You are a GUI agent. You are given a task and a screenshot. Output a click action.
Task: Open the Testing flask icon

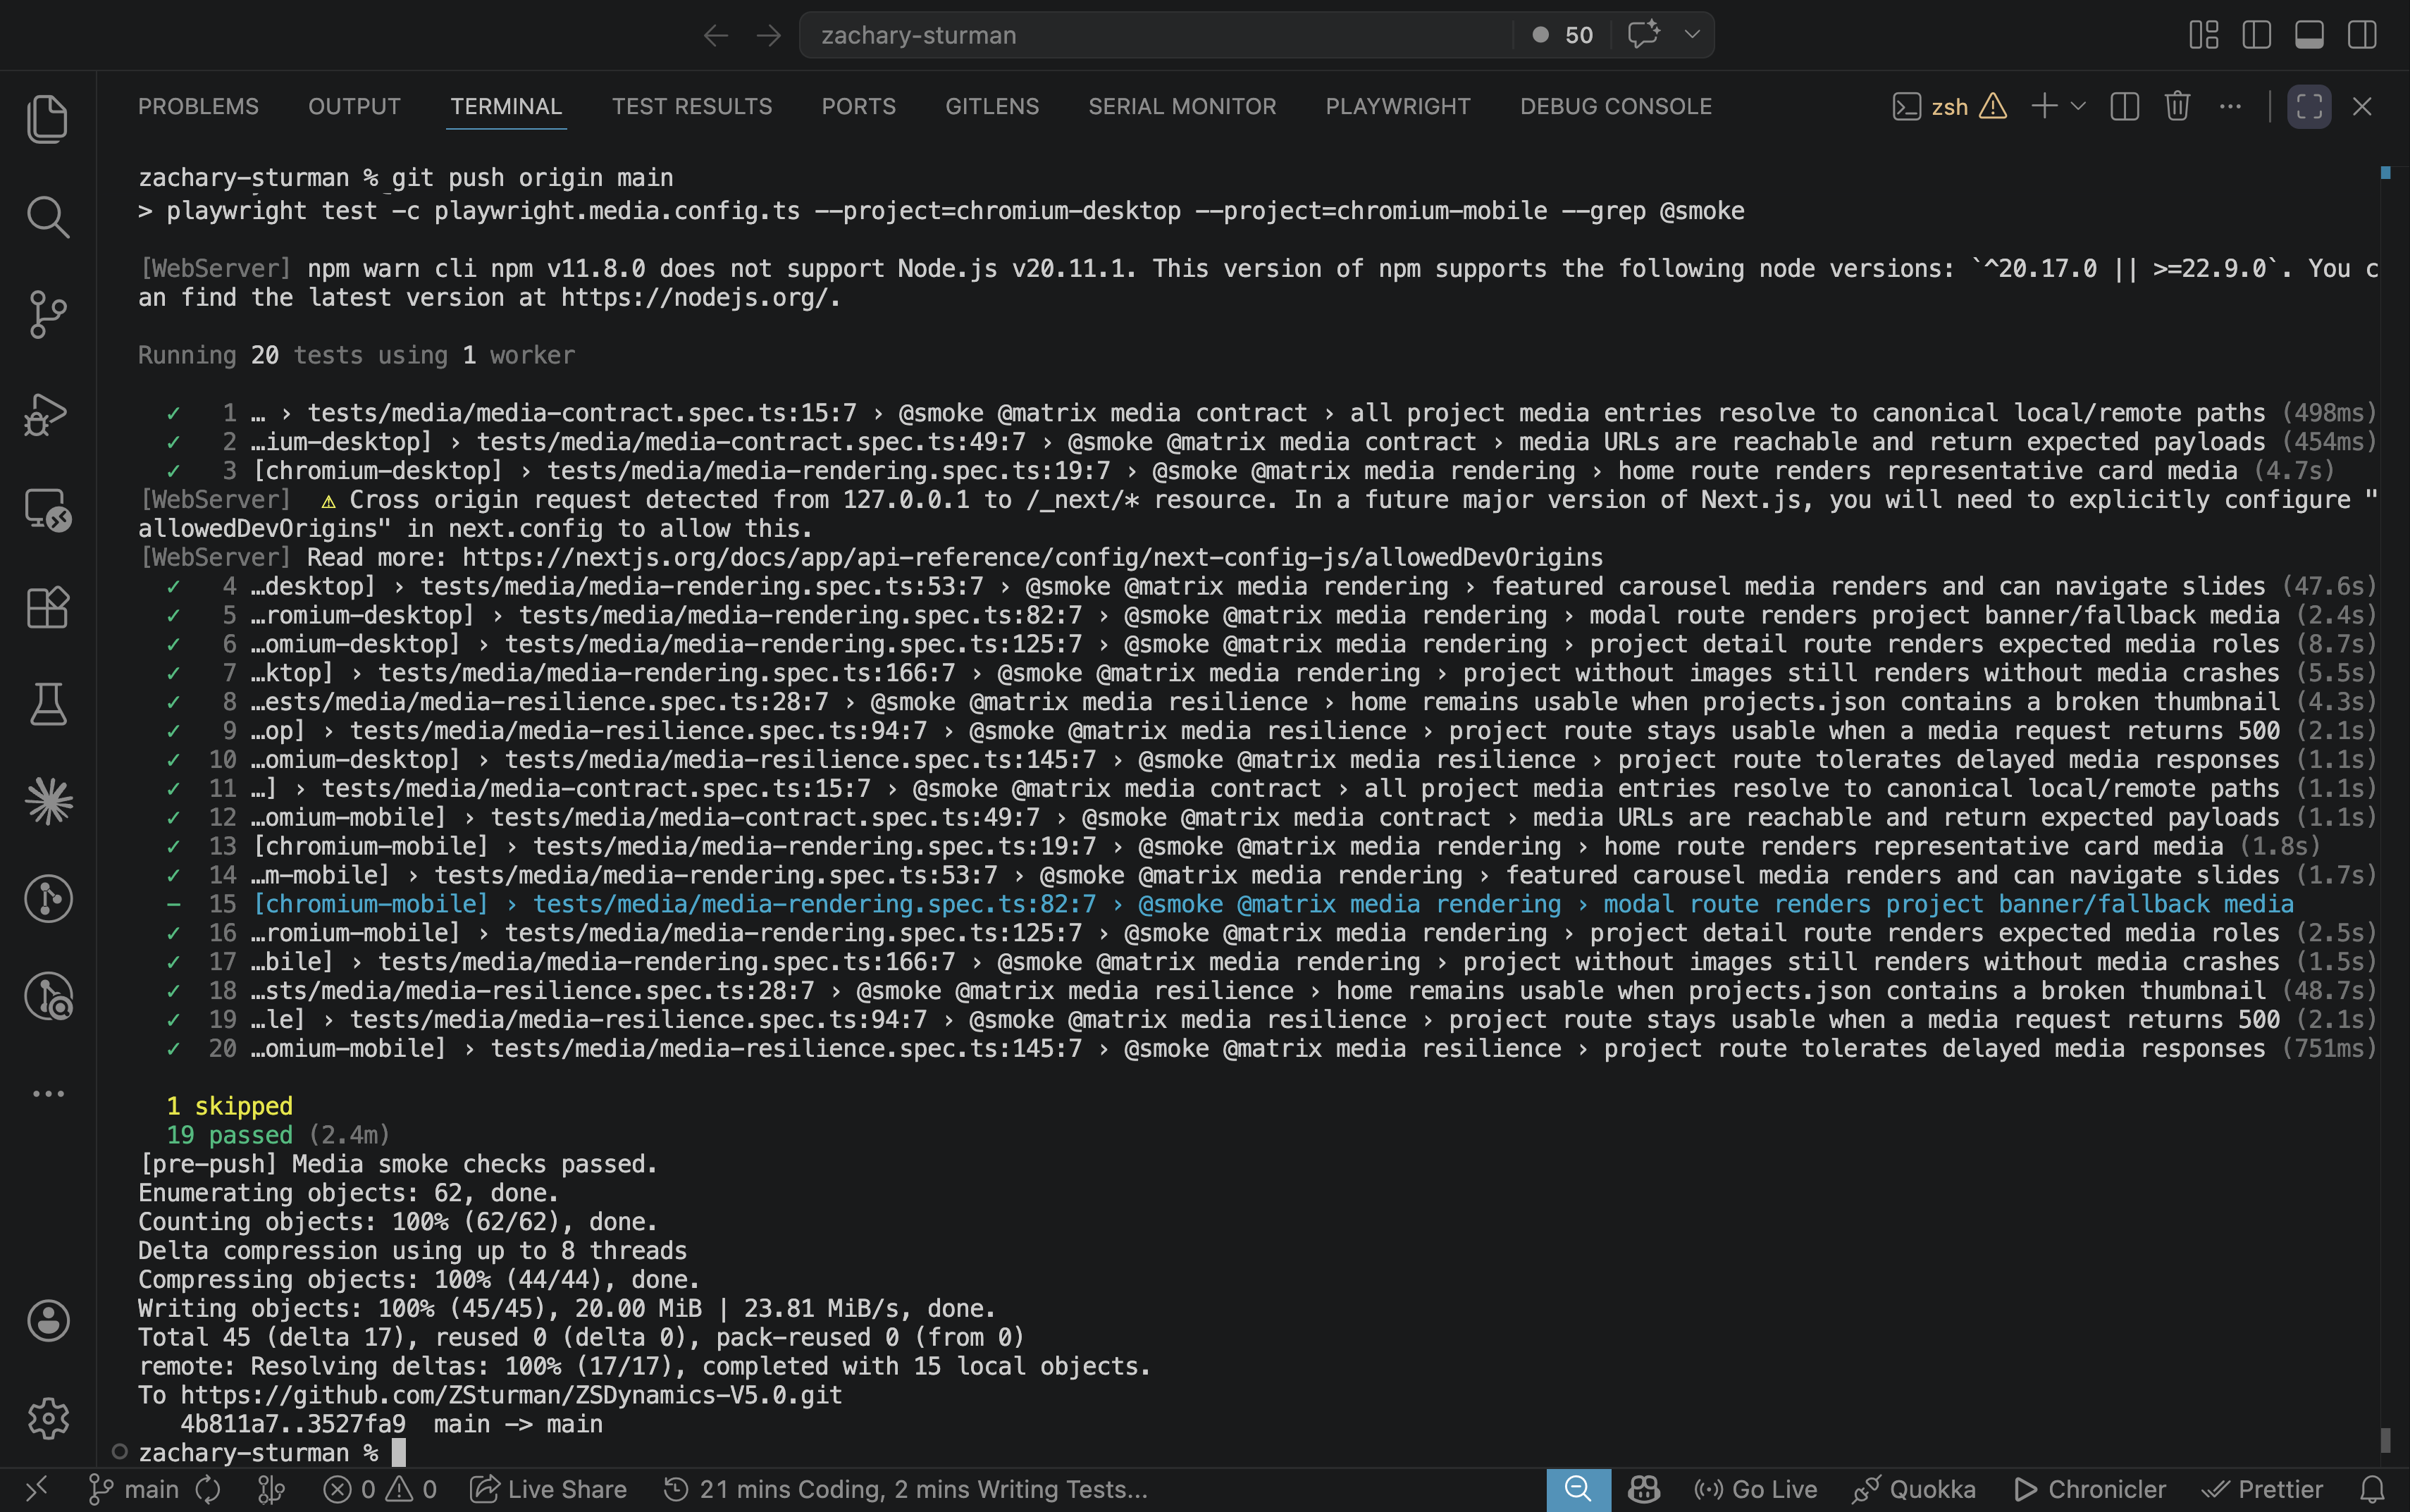coord(47,704)
